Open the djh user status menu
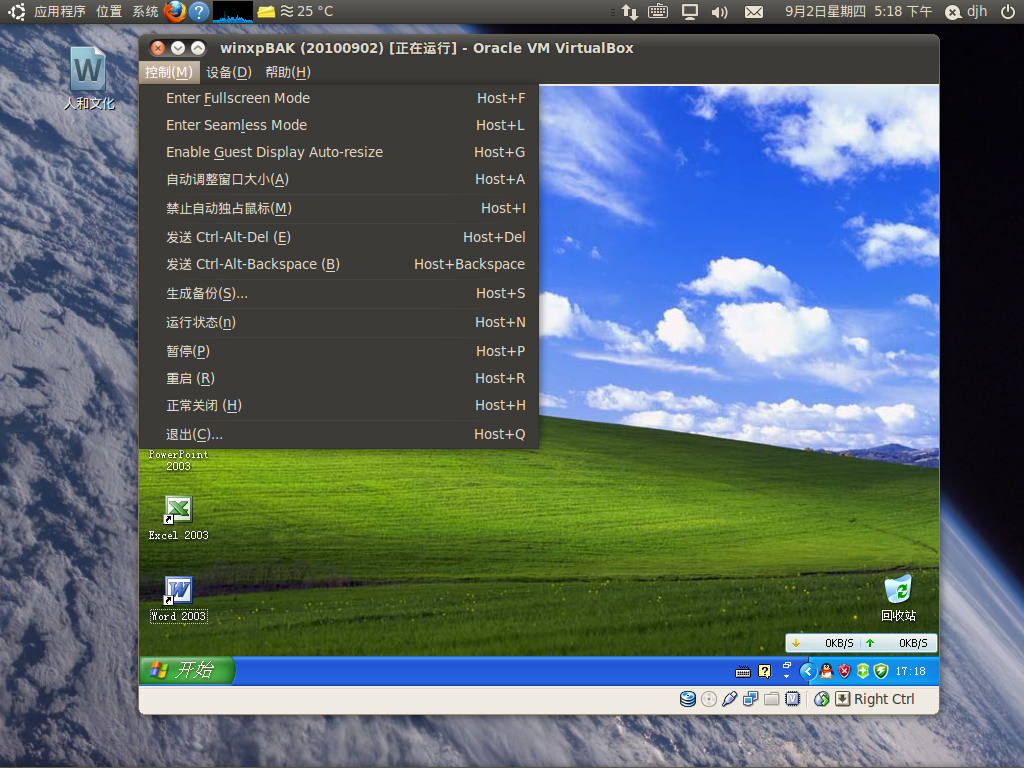This screenshot has width=1024, height=768. pyautogui.click(x=967, y=11)
